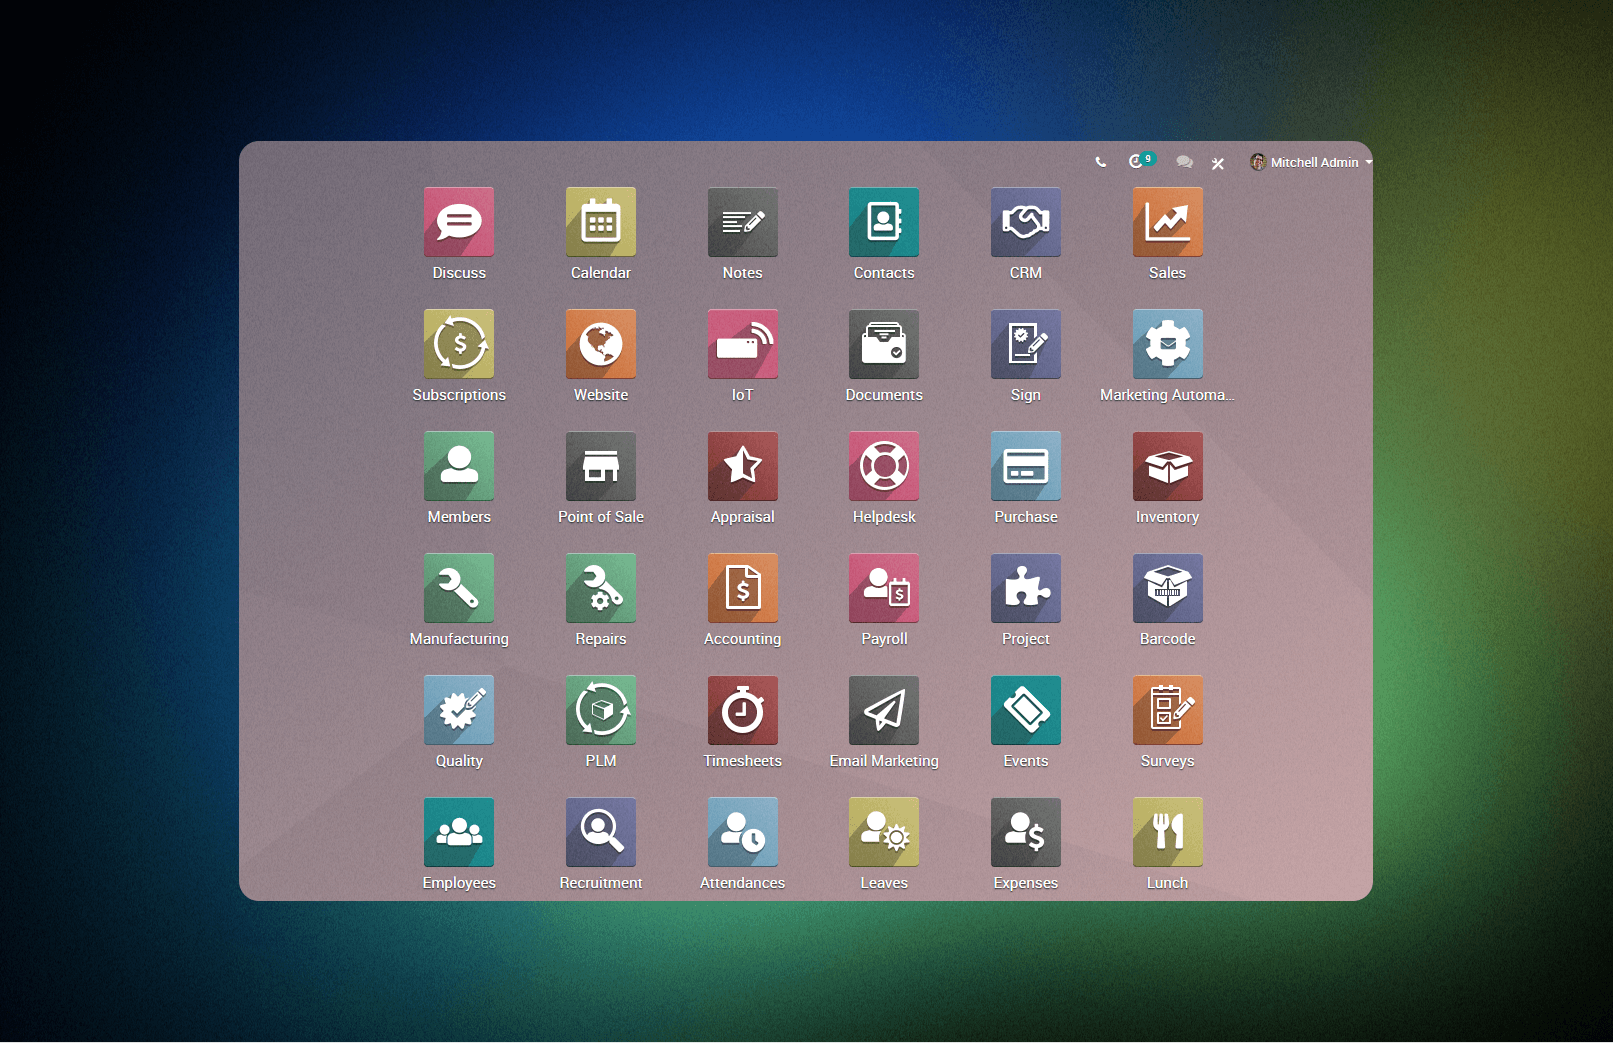Launch the Point of Sale app
Screen dimensions: 1613x1043
coord(601,466)
